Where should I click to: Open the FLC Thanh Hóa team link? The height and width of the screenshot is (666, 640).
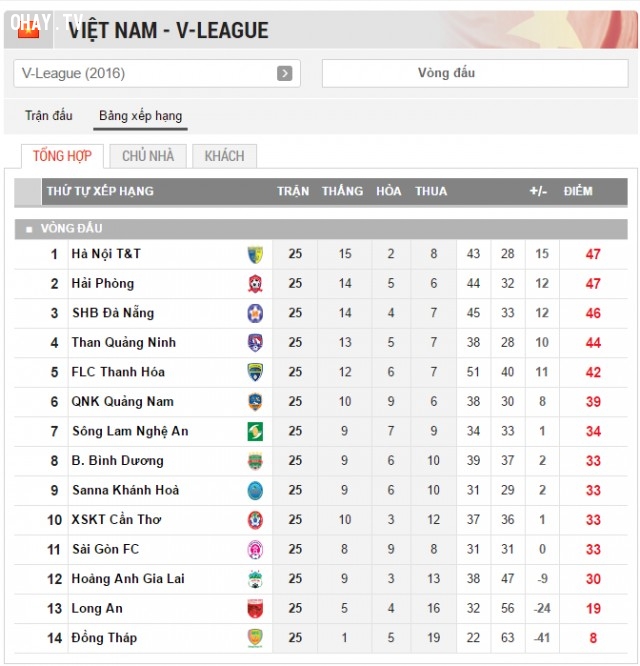tap(118, 372)
